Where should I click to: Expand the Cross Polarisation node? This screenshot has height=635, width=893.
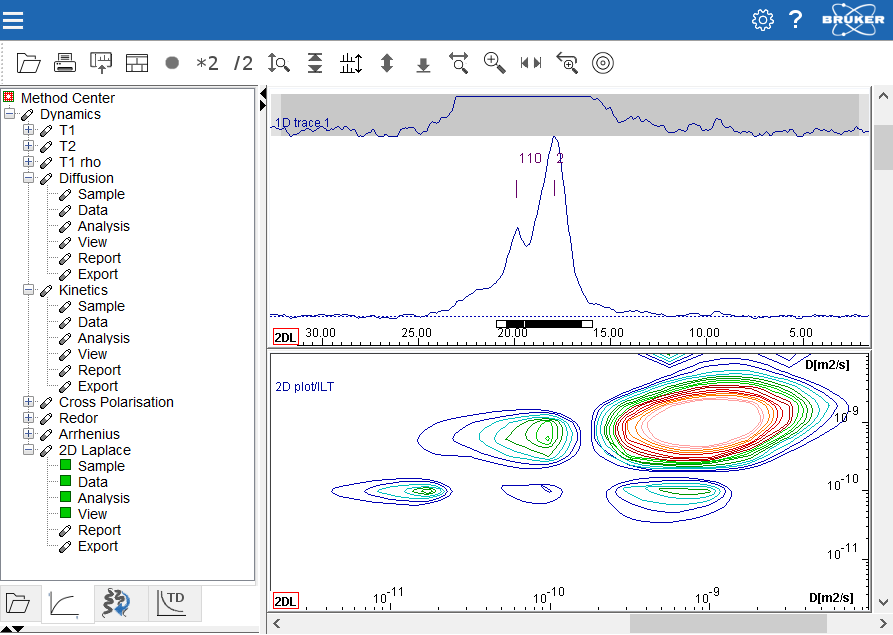click(x=28, y=402)
